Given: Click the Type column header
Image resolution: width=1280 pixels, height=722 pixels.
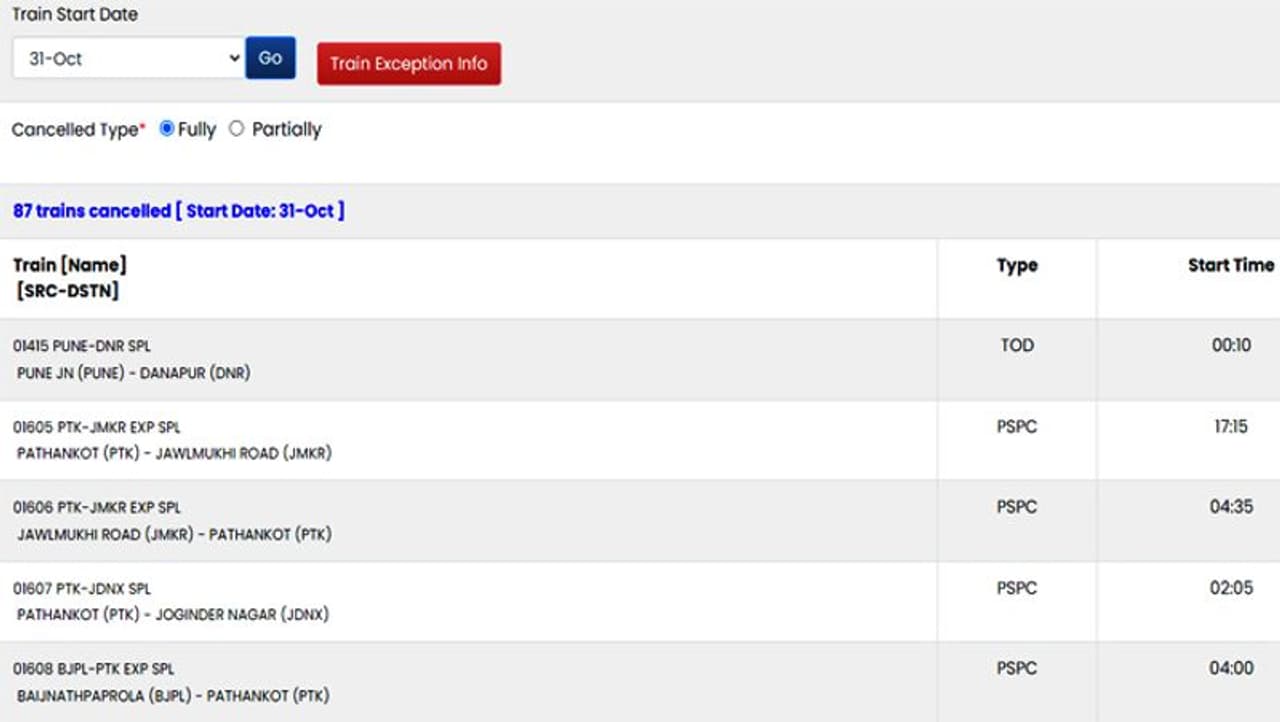Looking at the screenshot, I should pyautogui.click(x=1017, y=265).
